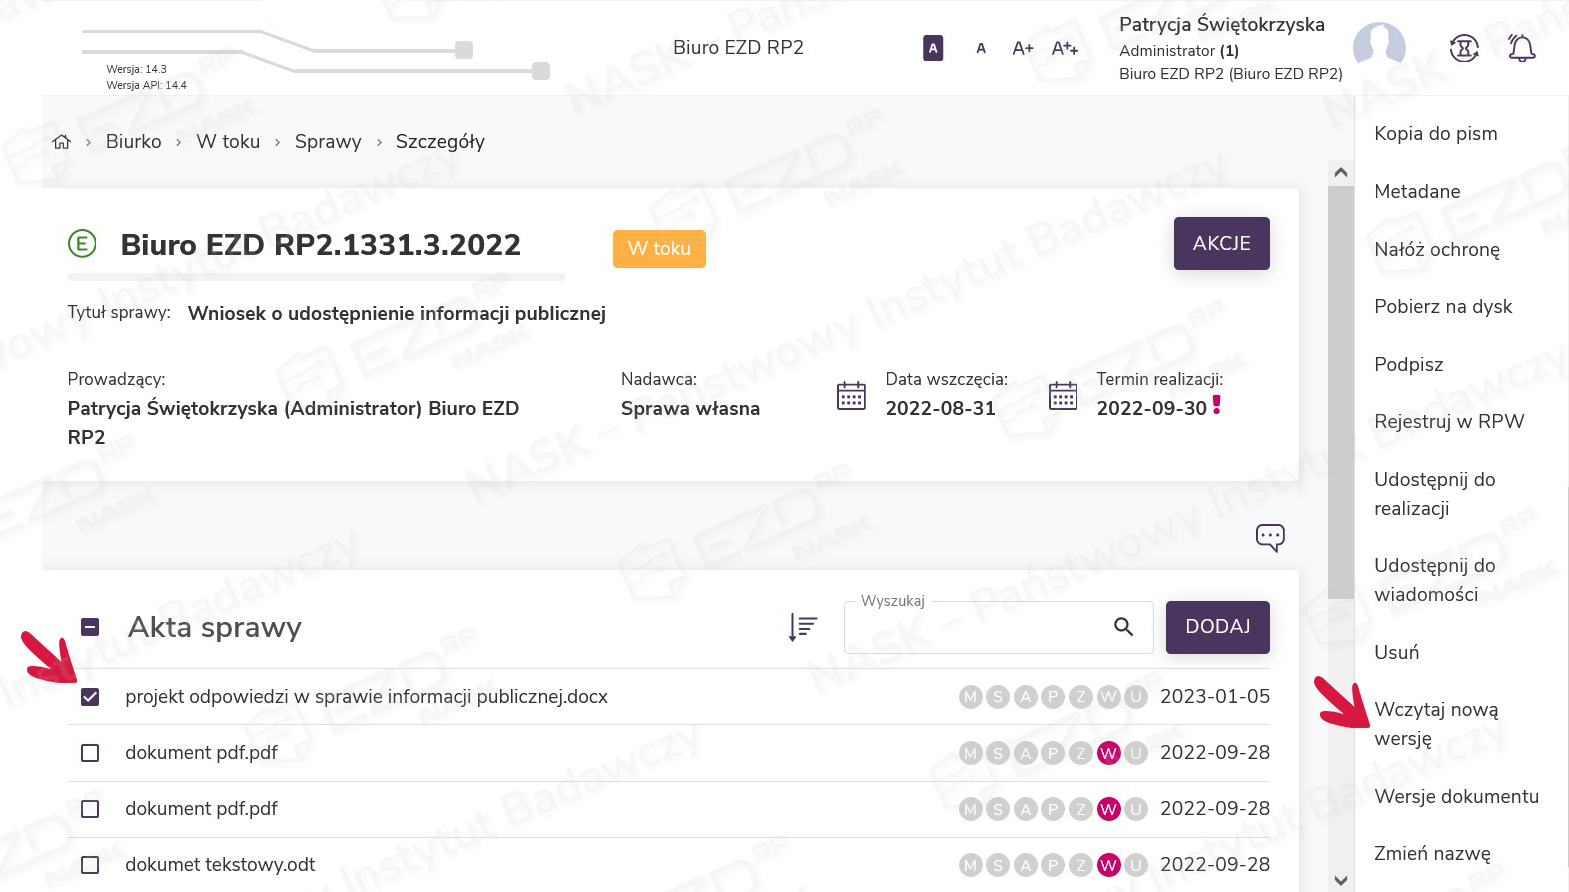The height and width of the screenshot is (892, 1569).
Task: Click the home icon in breadcrumb
Action: [x=62, y=142]
